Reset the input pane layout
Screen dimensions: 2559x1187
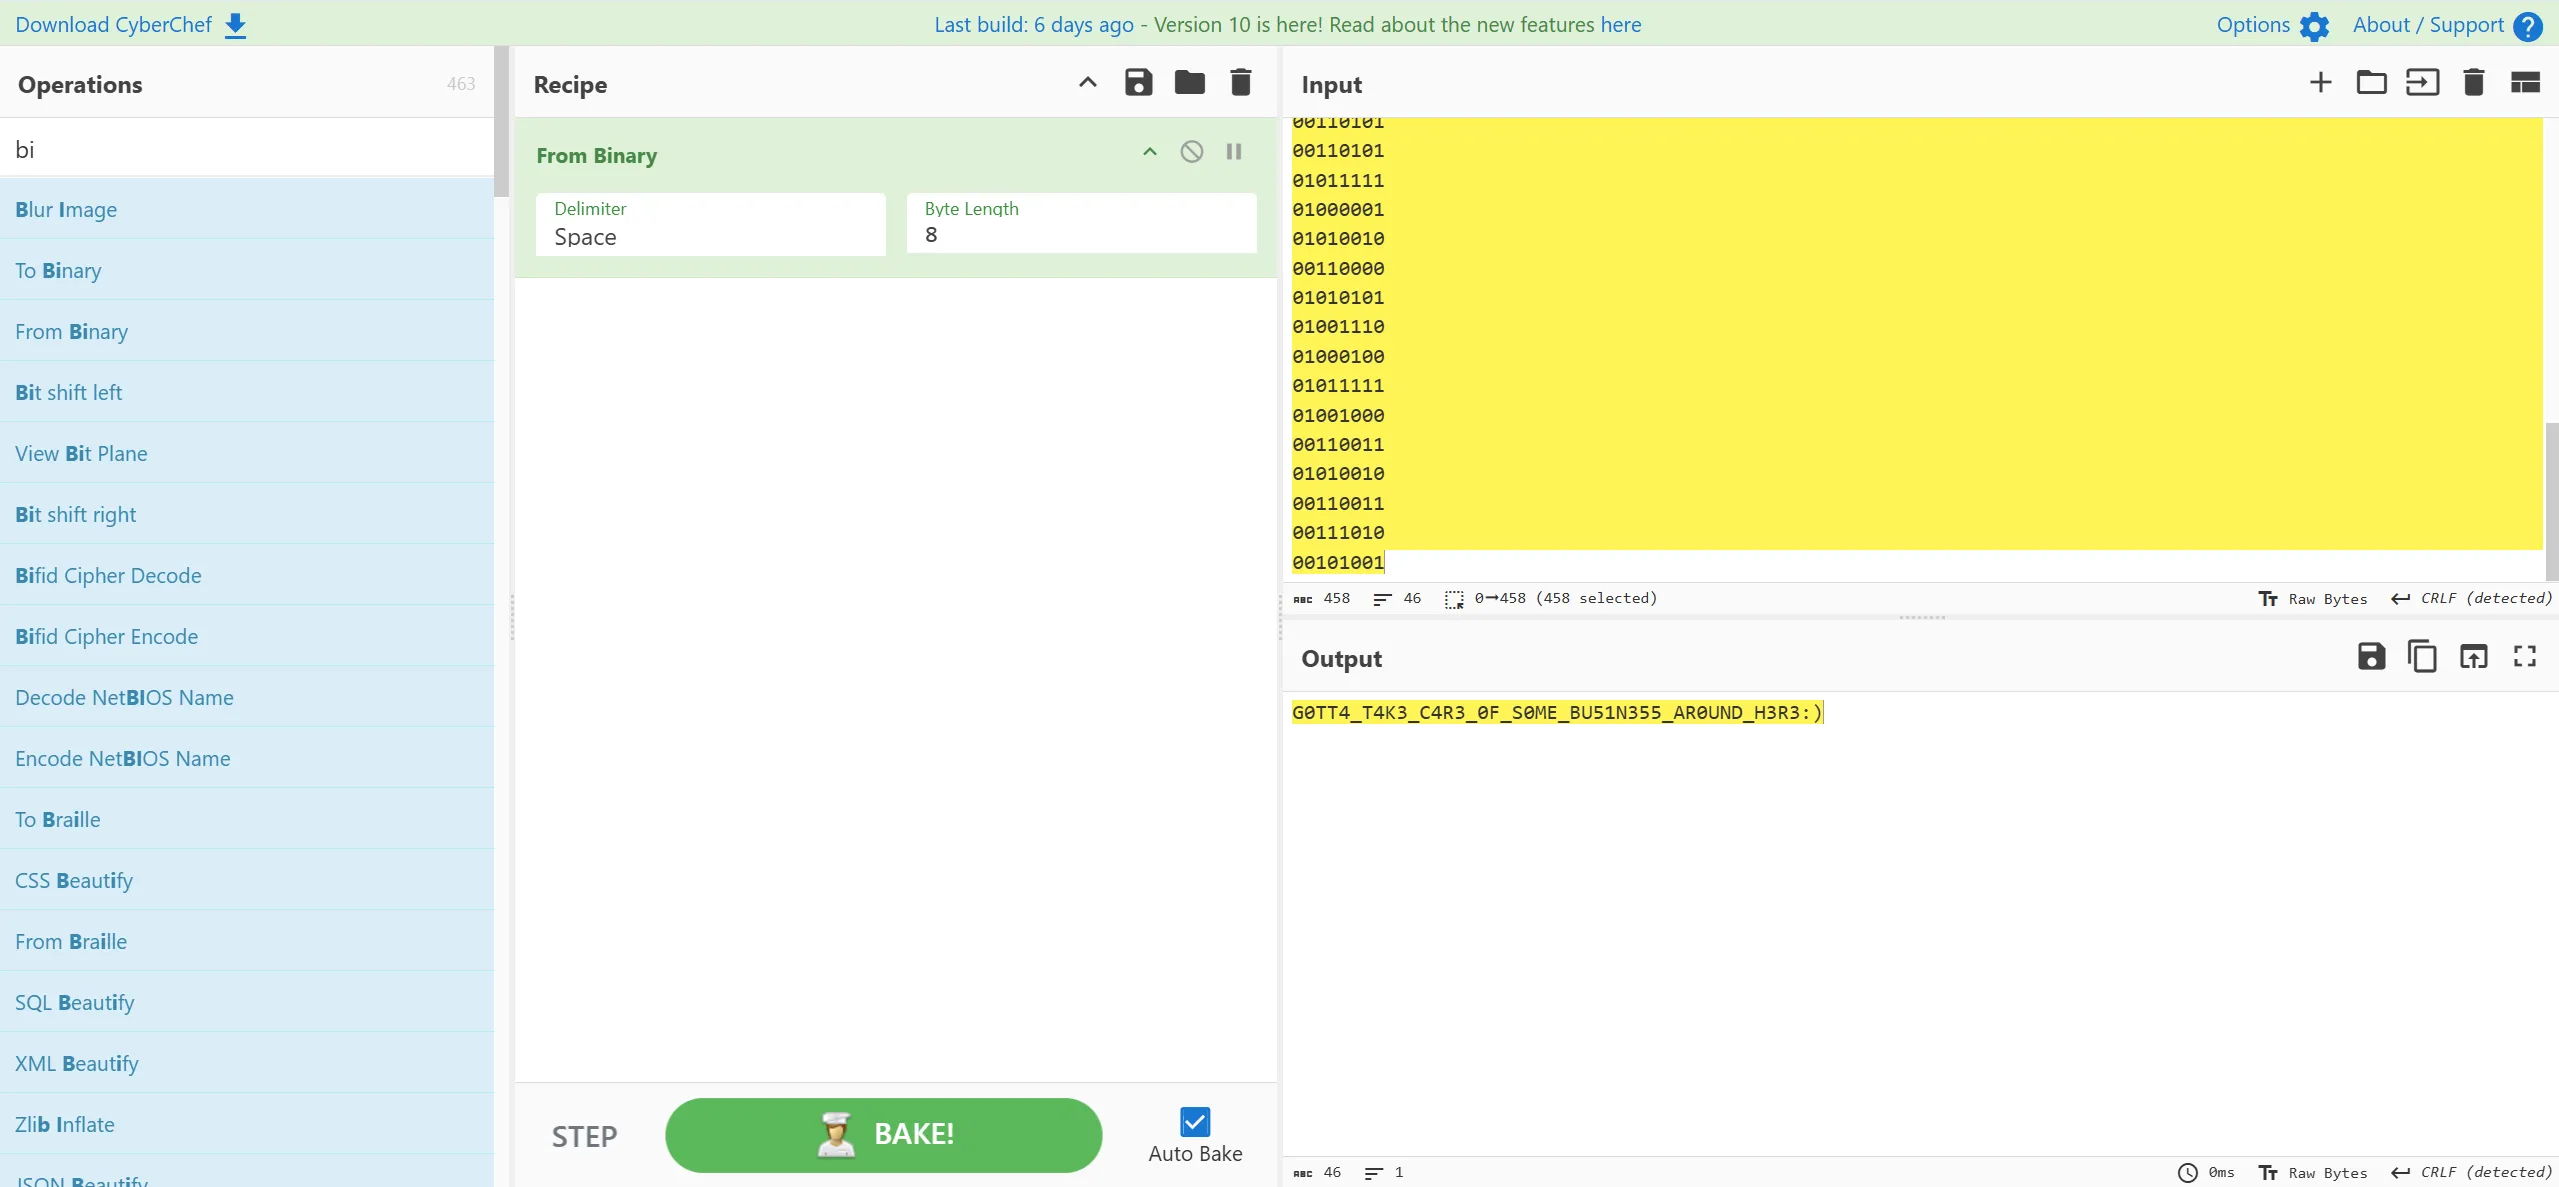(2525, 83)
